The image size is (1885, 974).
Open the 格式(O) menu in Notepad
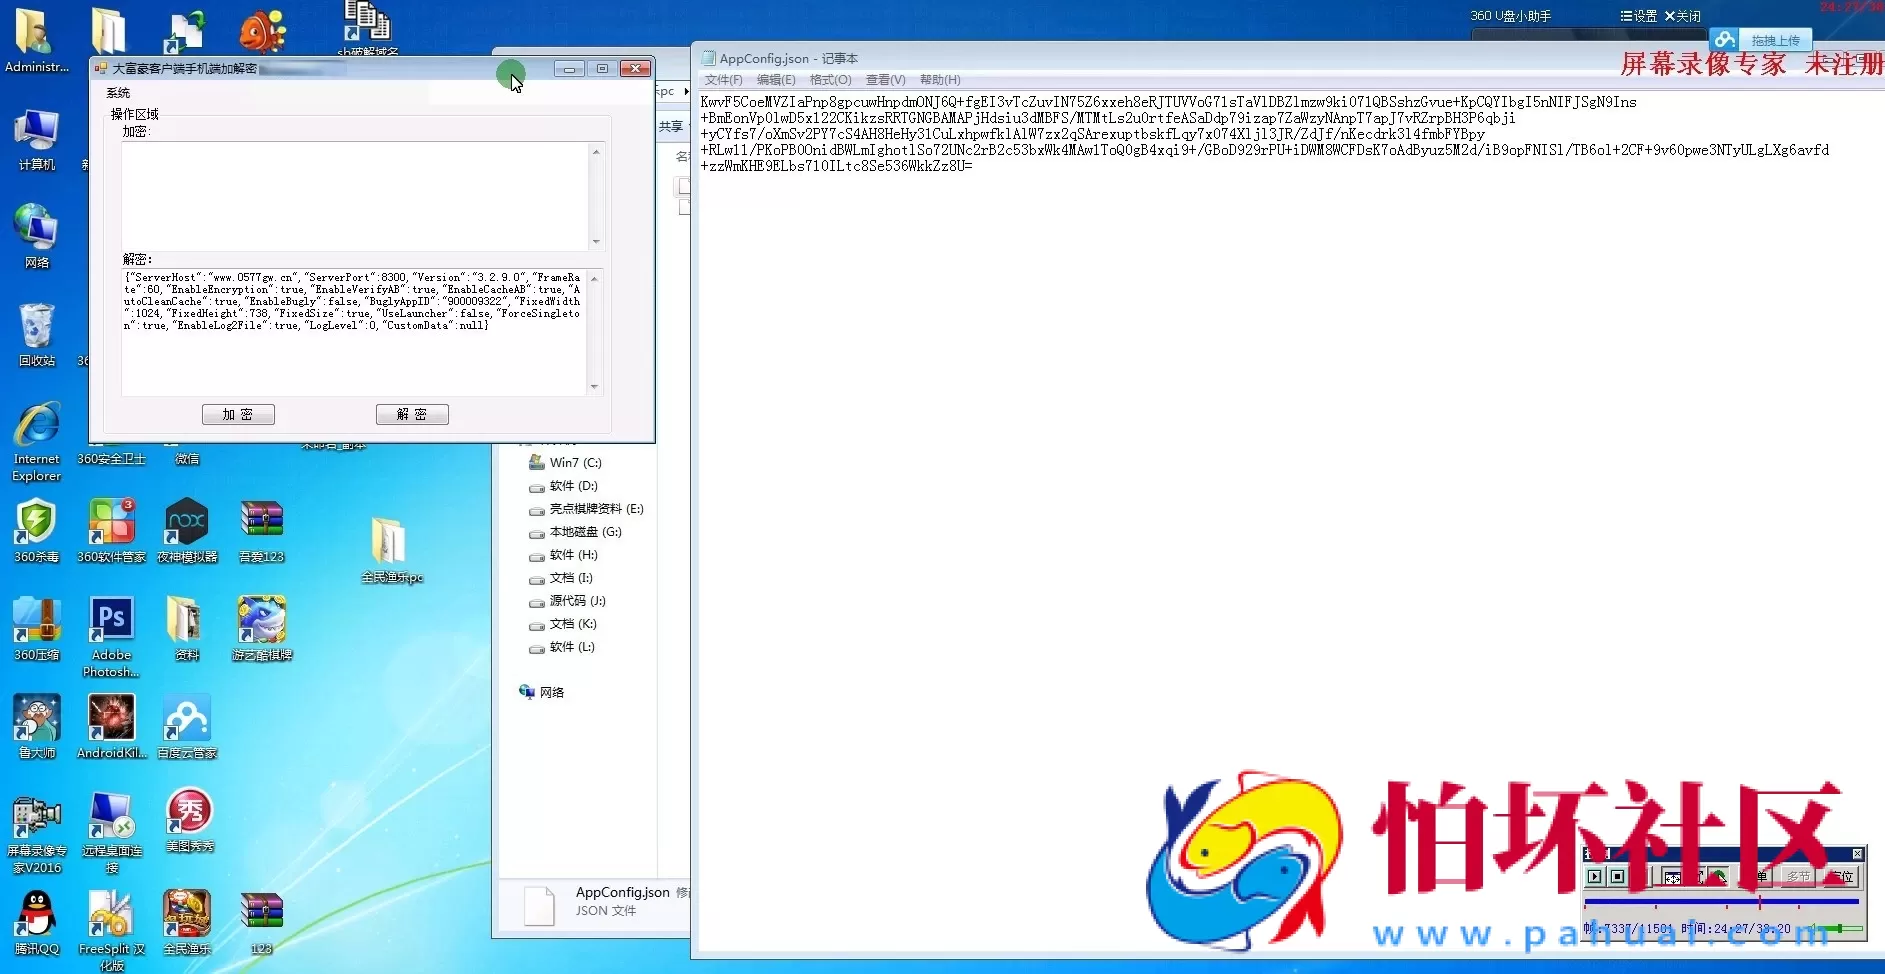(830, 80)
